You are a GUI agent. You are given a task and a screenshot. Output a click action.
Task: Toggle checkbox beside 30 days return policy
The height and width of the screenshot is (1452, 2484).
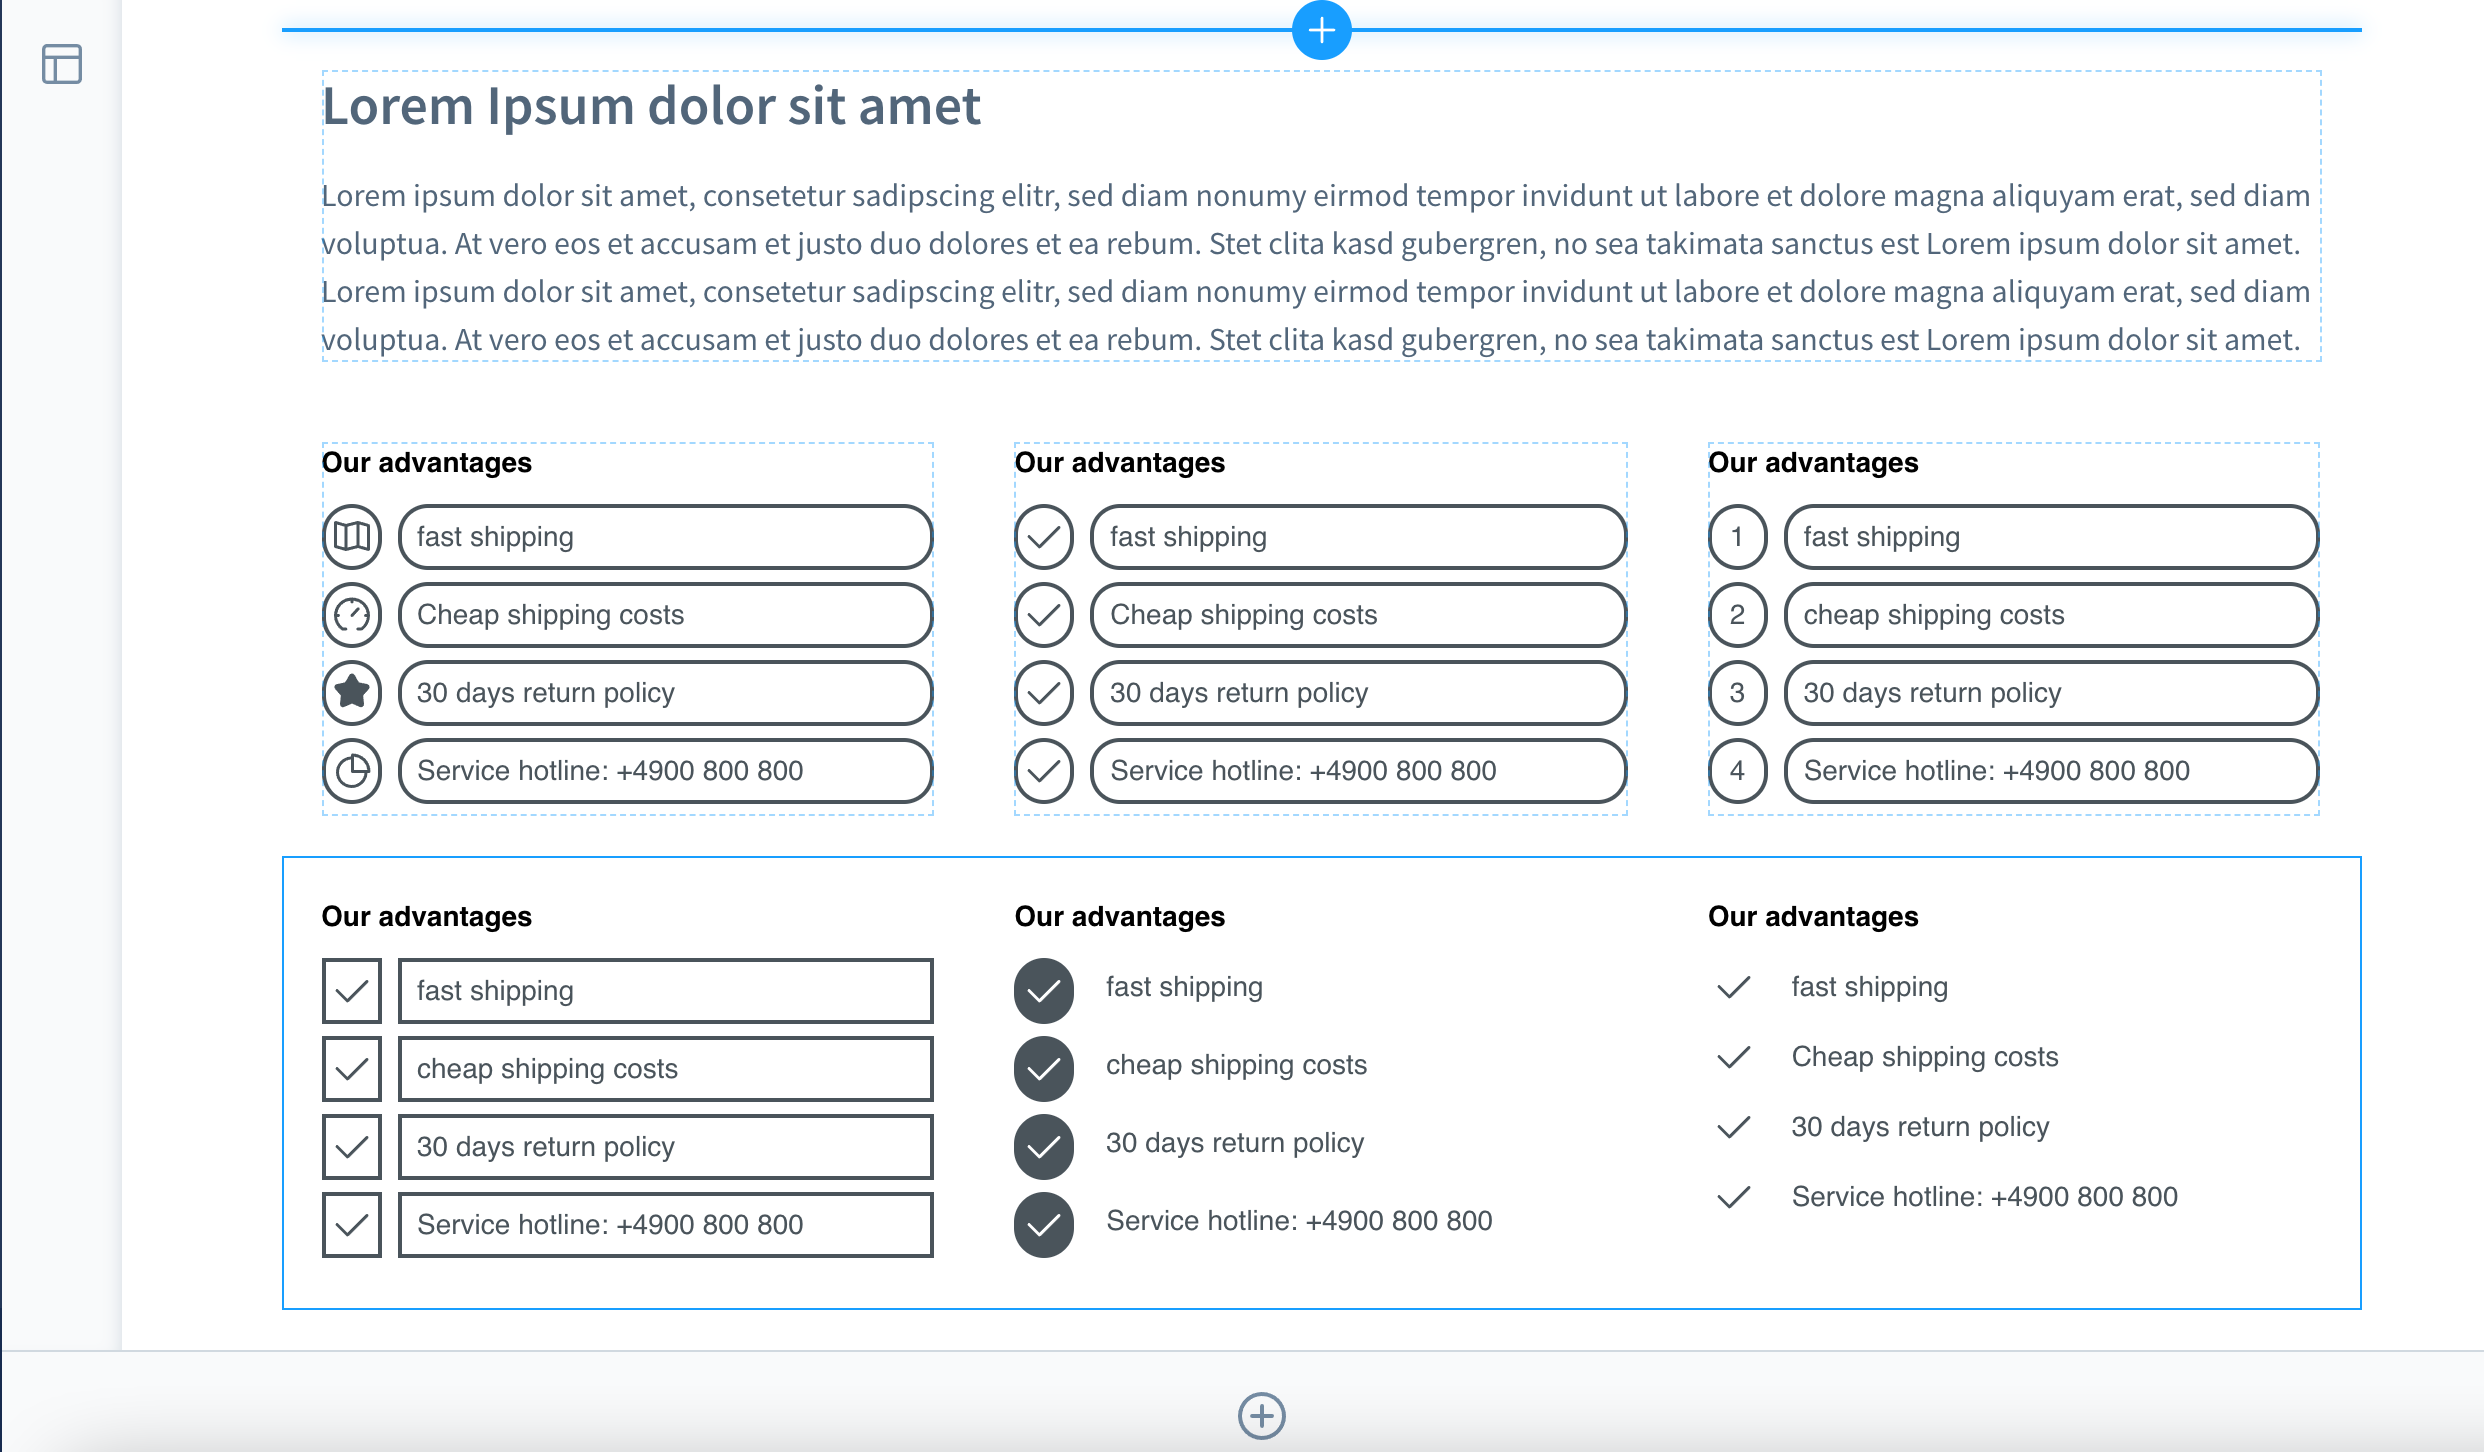click(x=353, y=1144)
